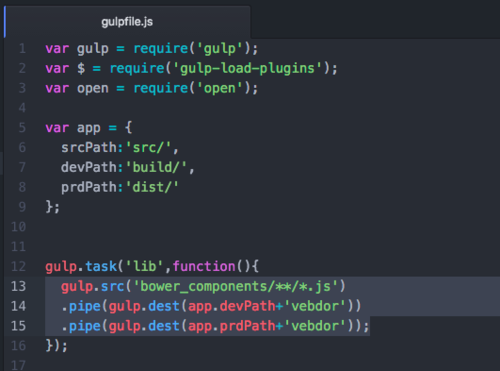Click the 'bower_components/**/*.js' string
Viewport: 500px width, 371px height.
click(x=235, y=286)
